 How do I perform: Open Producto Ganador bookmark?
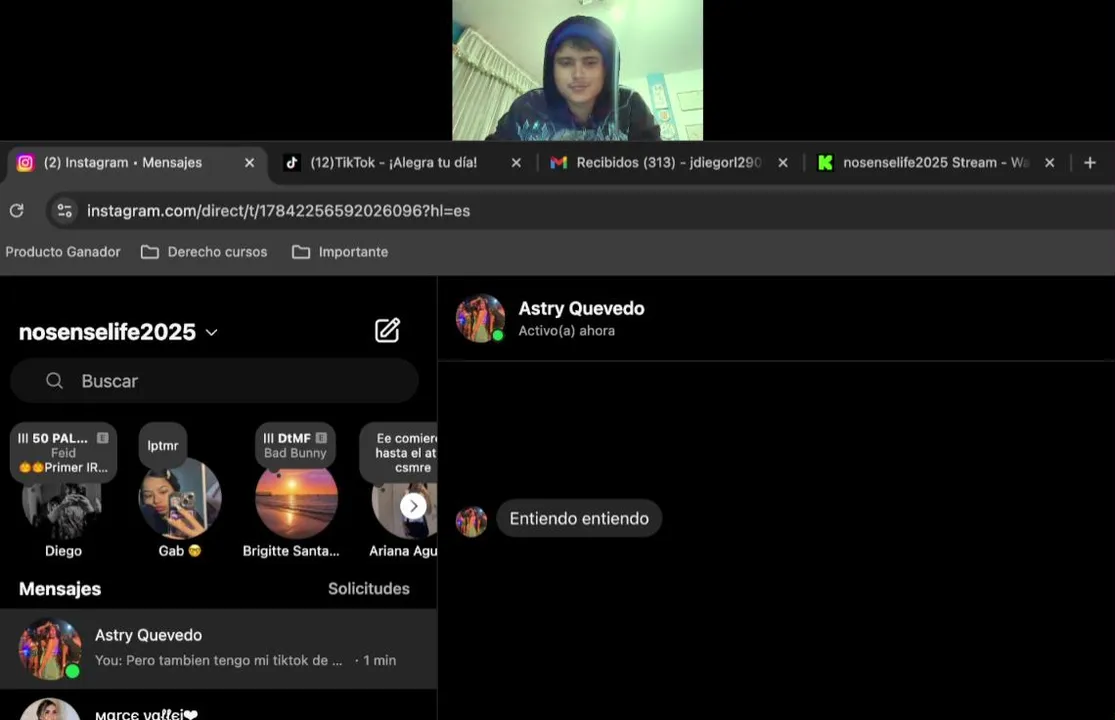pos(63,252)
